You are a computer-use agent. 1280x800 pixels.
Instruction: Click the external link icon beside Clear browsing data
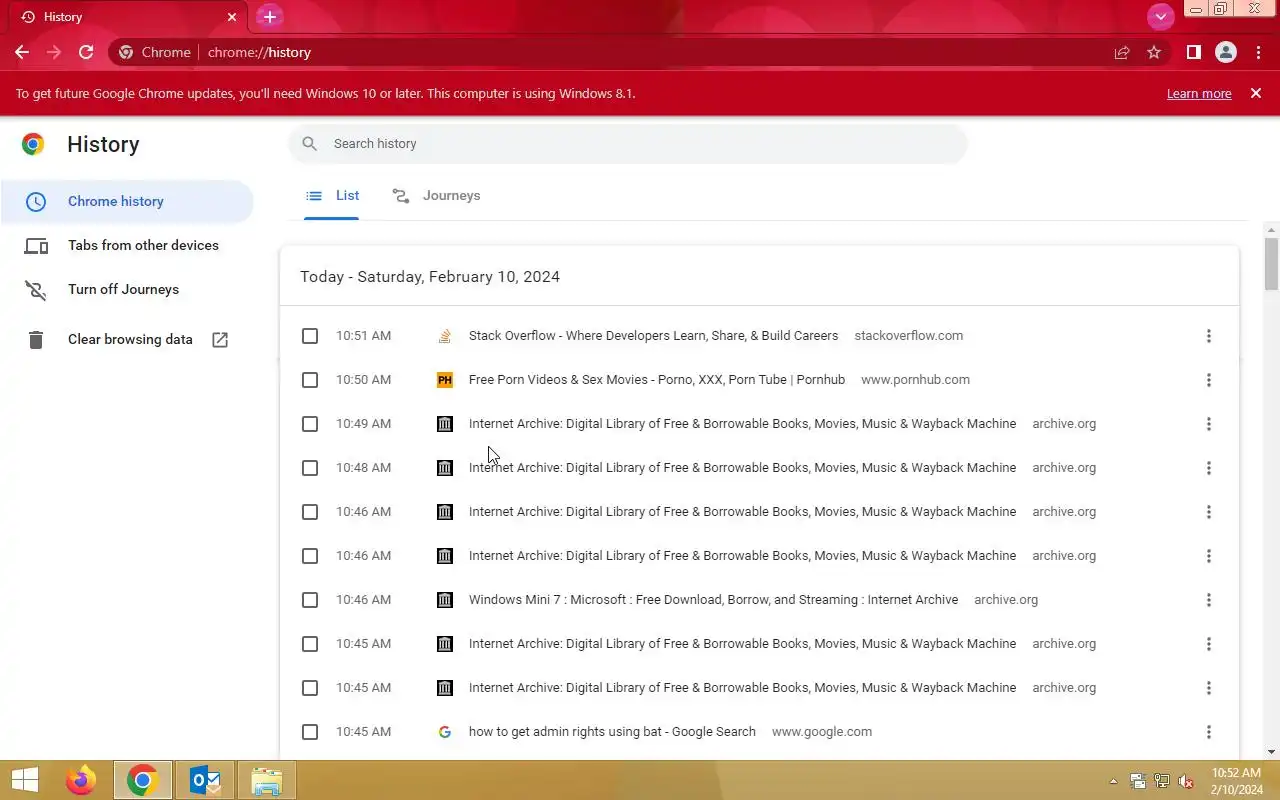[220, 340]
